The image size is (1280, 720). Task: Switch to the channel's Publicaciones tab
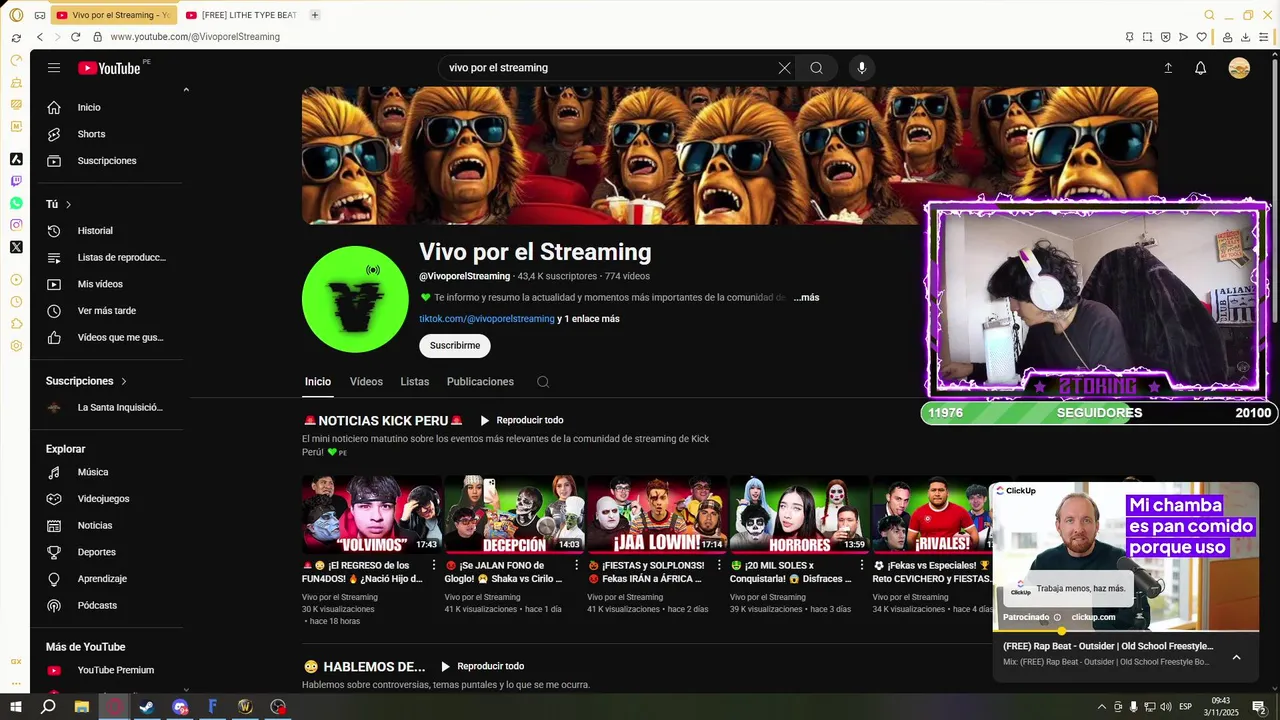(x=480, y=382)
